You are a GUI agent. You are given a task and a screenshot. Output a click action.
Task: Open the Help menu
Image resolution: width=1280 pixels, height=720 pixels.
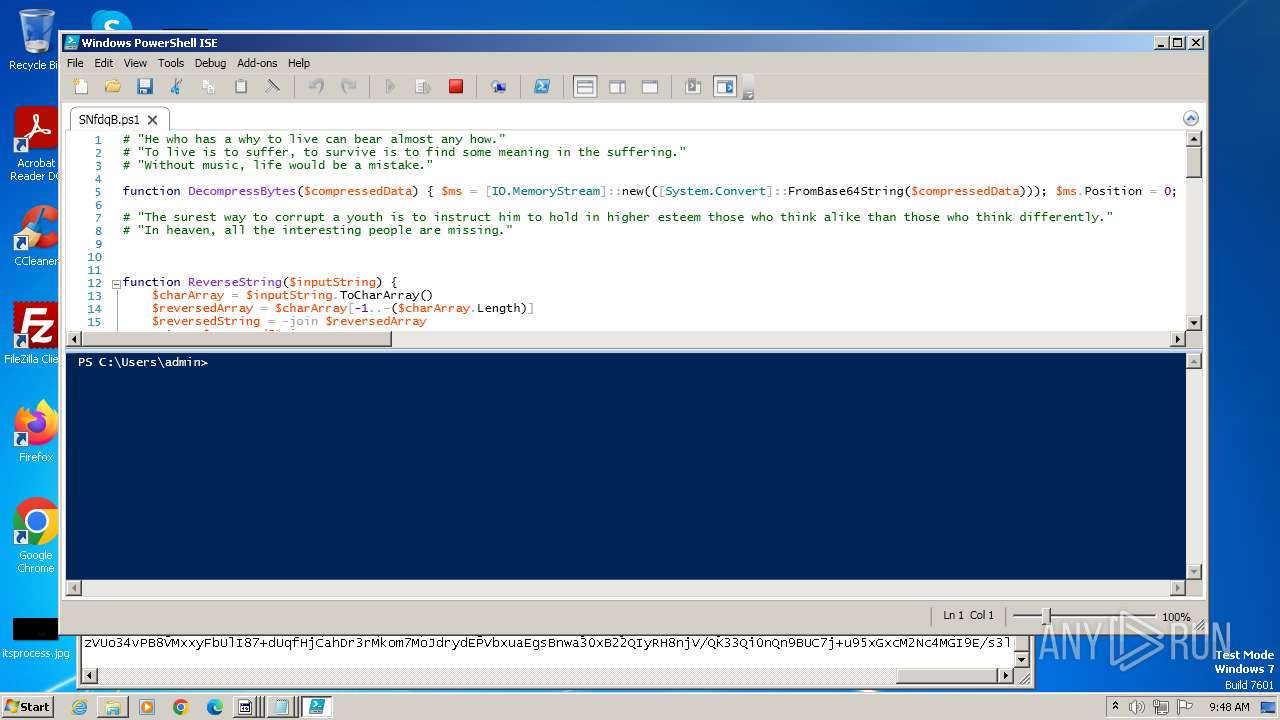(x=299, y=63)
